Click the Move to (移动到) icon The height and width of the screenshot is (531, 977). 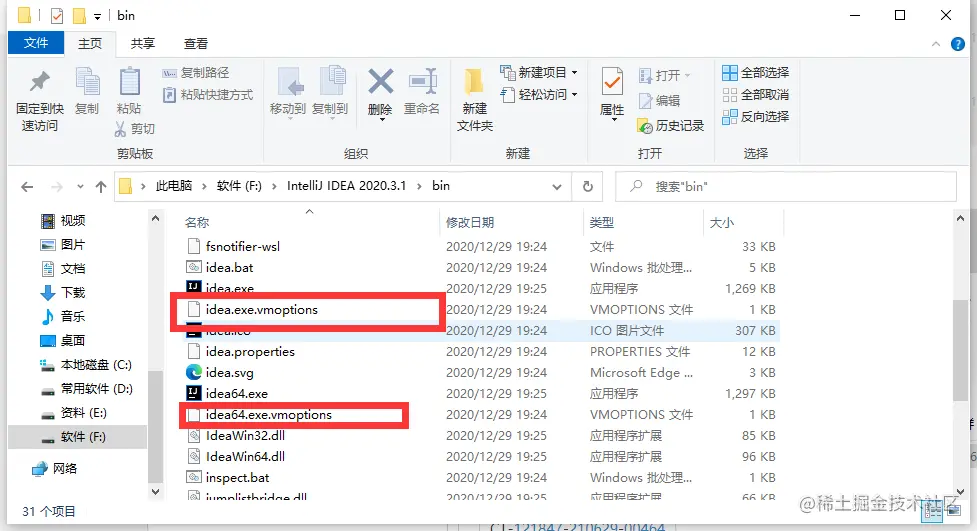[x=289, y=82]
